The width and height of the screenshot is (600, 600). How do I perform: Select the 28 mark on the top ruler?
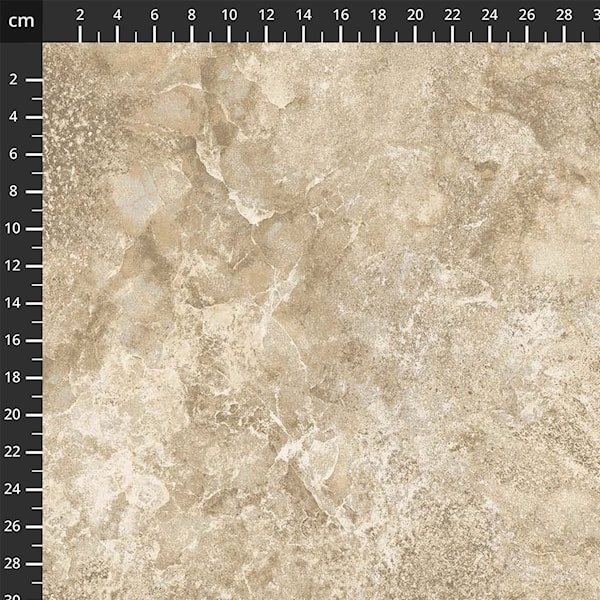564,15
